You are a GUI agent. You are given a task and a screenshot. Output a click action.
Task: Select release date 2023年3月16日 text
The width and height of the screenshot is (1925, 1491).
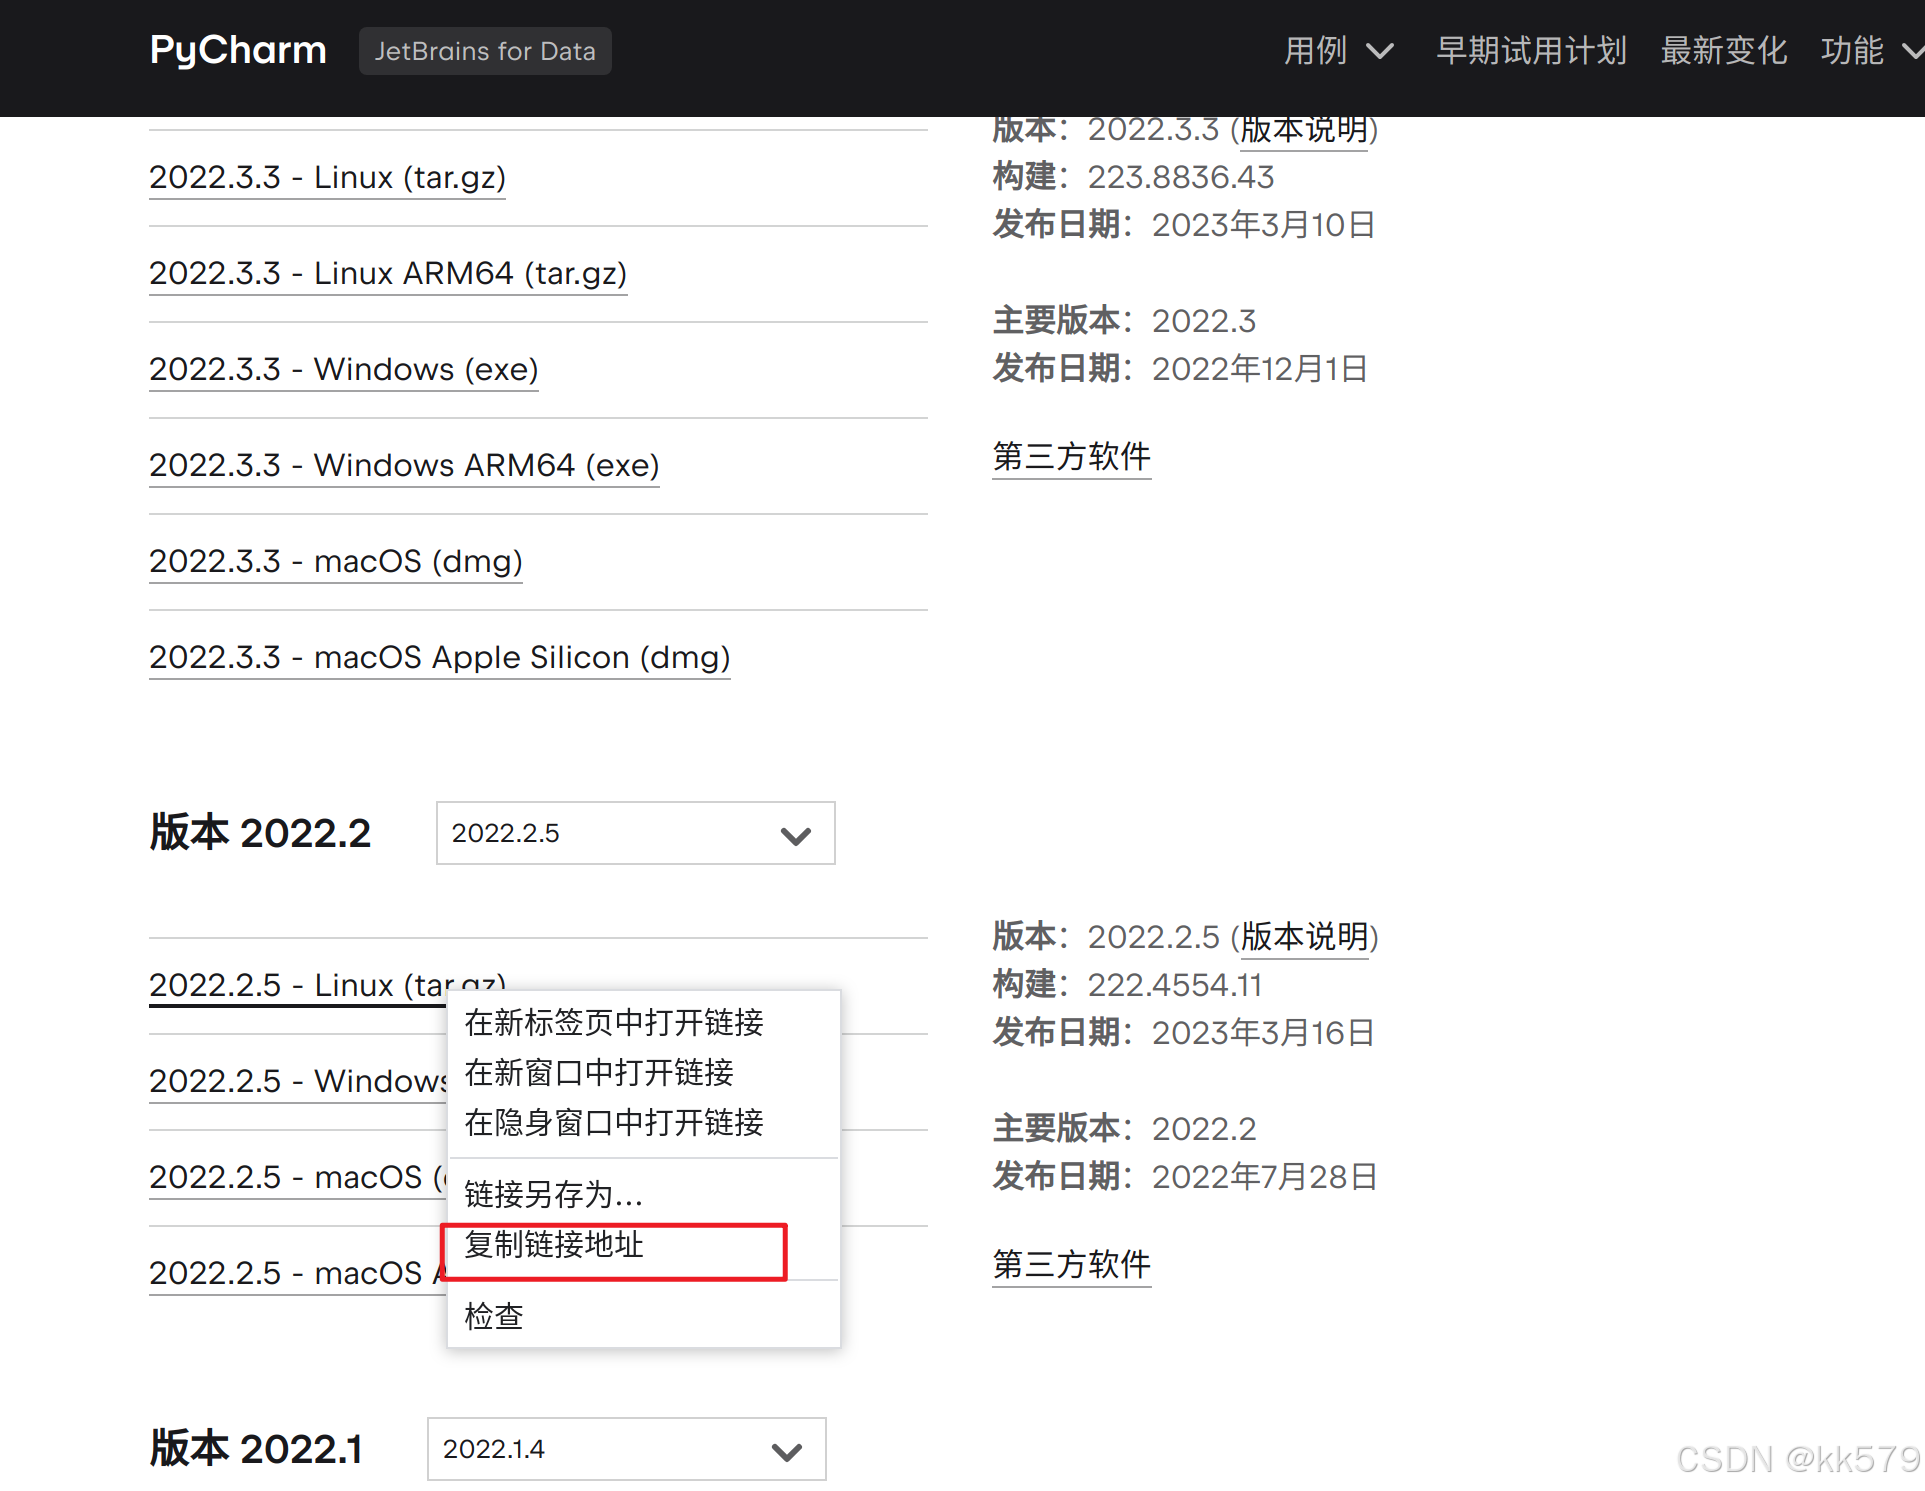[1264, 1033]
